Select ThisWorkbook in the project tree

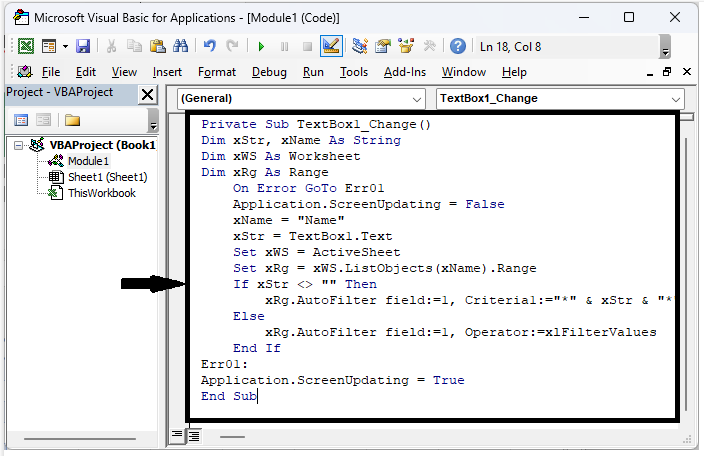(101, 193)
